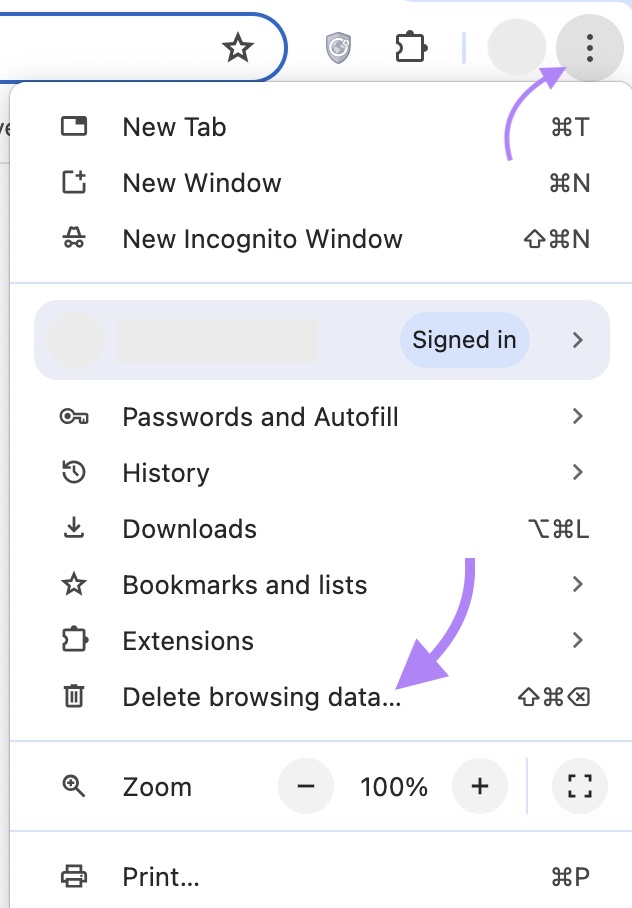Screen dimensions: 632x908
Task: Click the printer icon beside Print
Action: point(75,877)
